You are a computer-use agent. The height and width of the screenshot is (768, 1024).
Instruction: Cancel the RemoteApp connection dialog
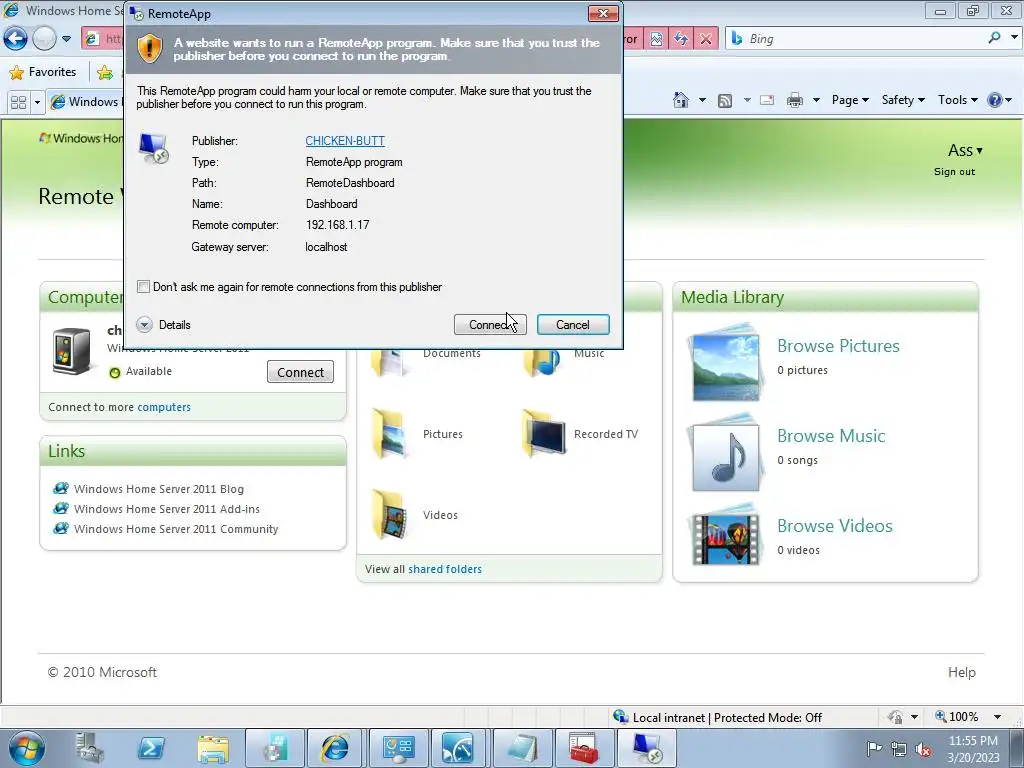click(573, 325)
